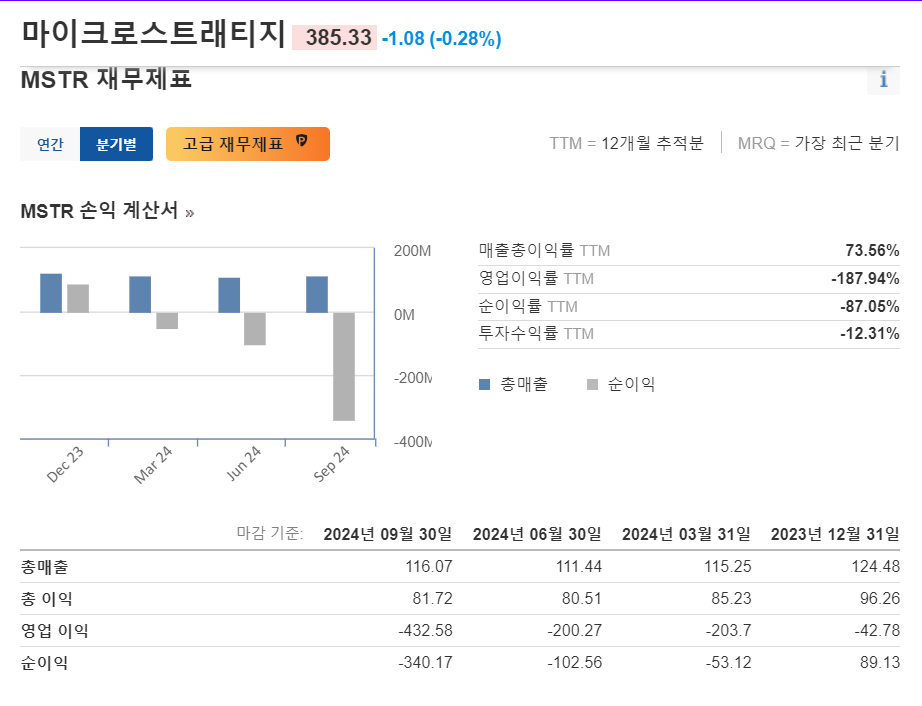Click the Mar 24 revenue bar

click(x=140, y=295)
